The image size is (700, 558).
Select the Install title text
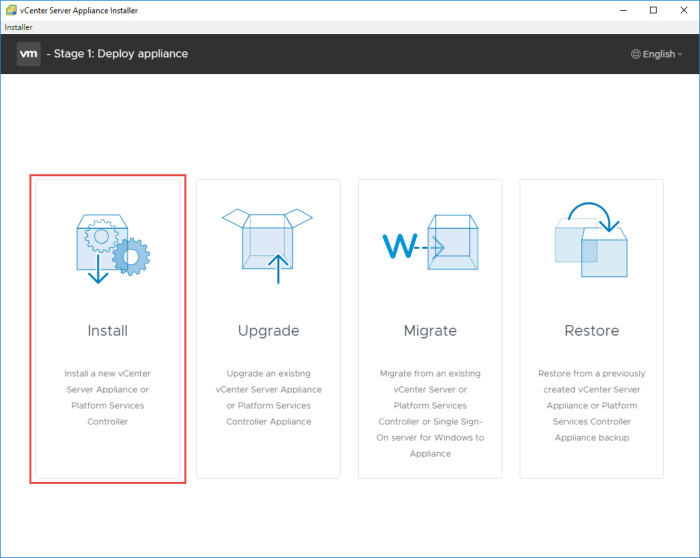point(107,330)
